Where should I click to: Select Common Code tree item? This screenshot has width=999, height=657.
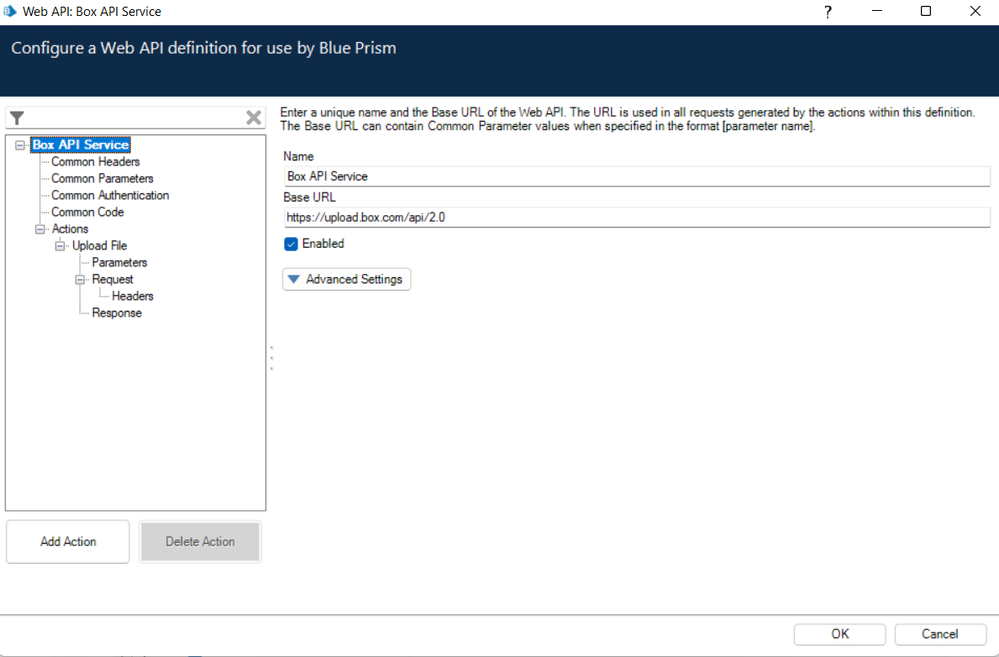[x=88, y=213]
